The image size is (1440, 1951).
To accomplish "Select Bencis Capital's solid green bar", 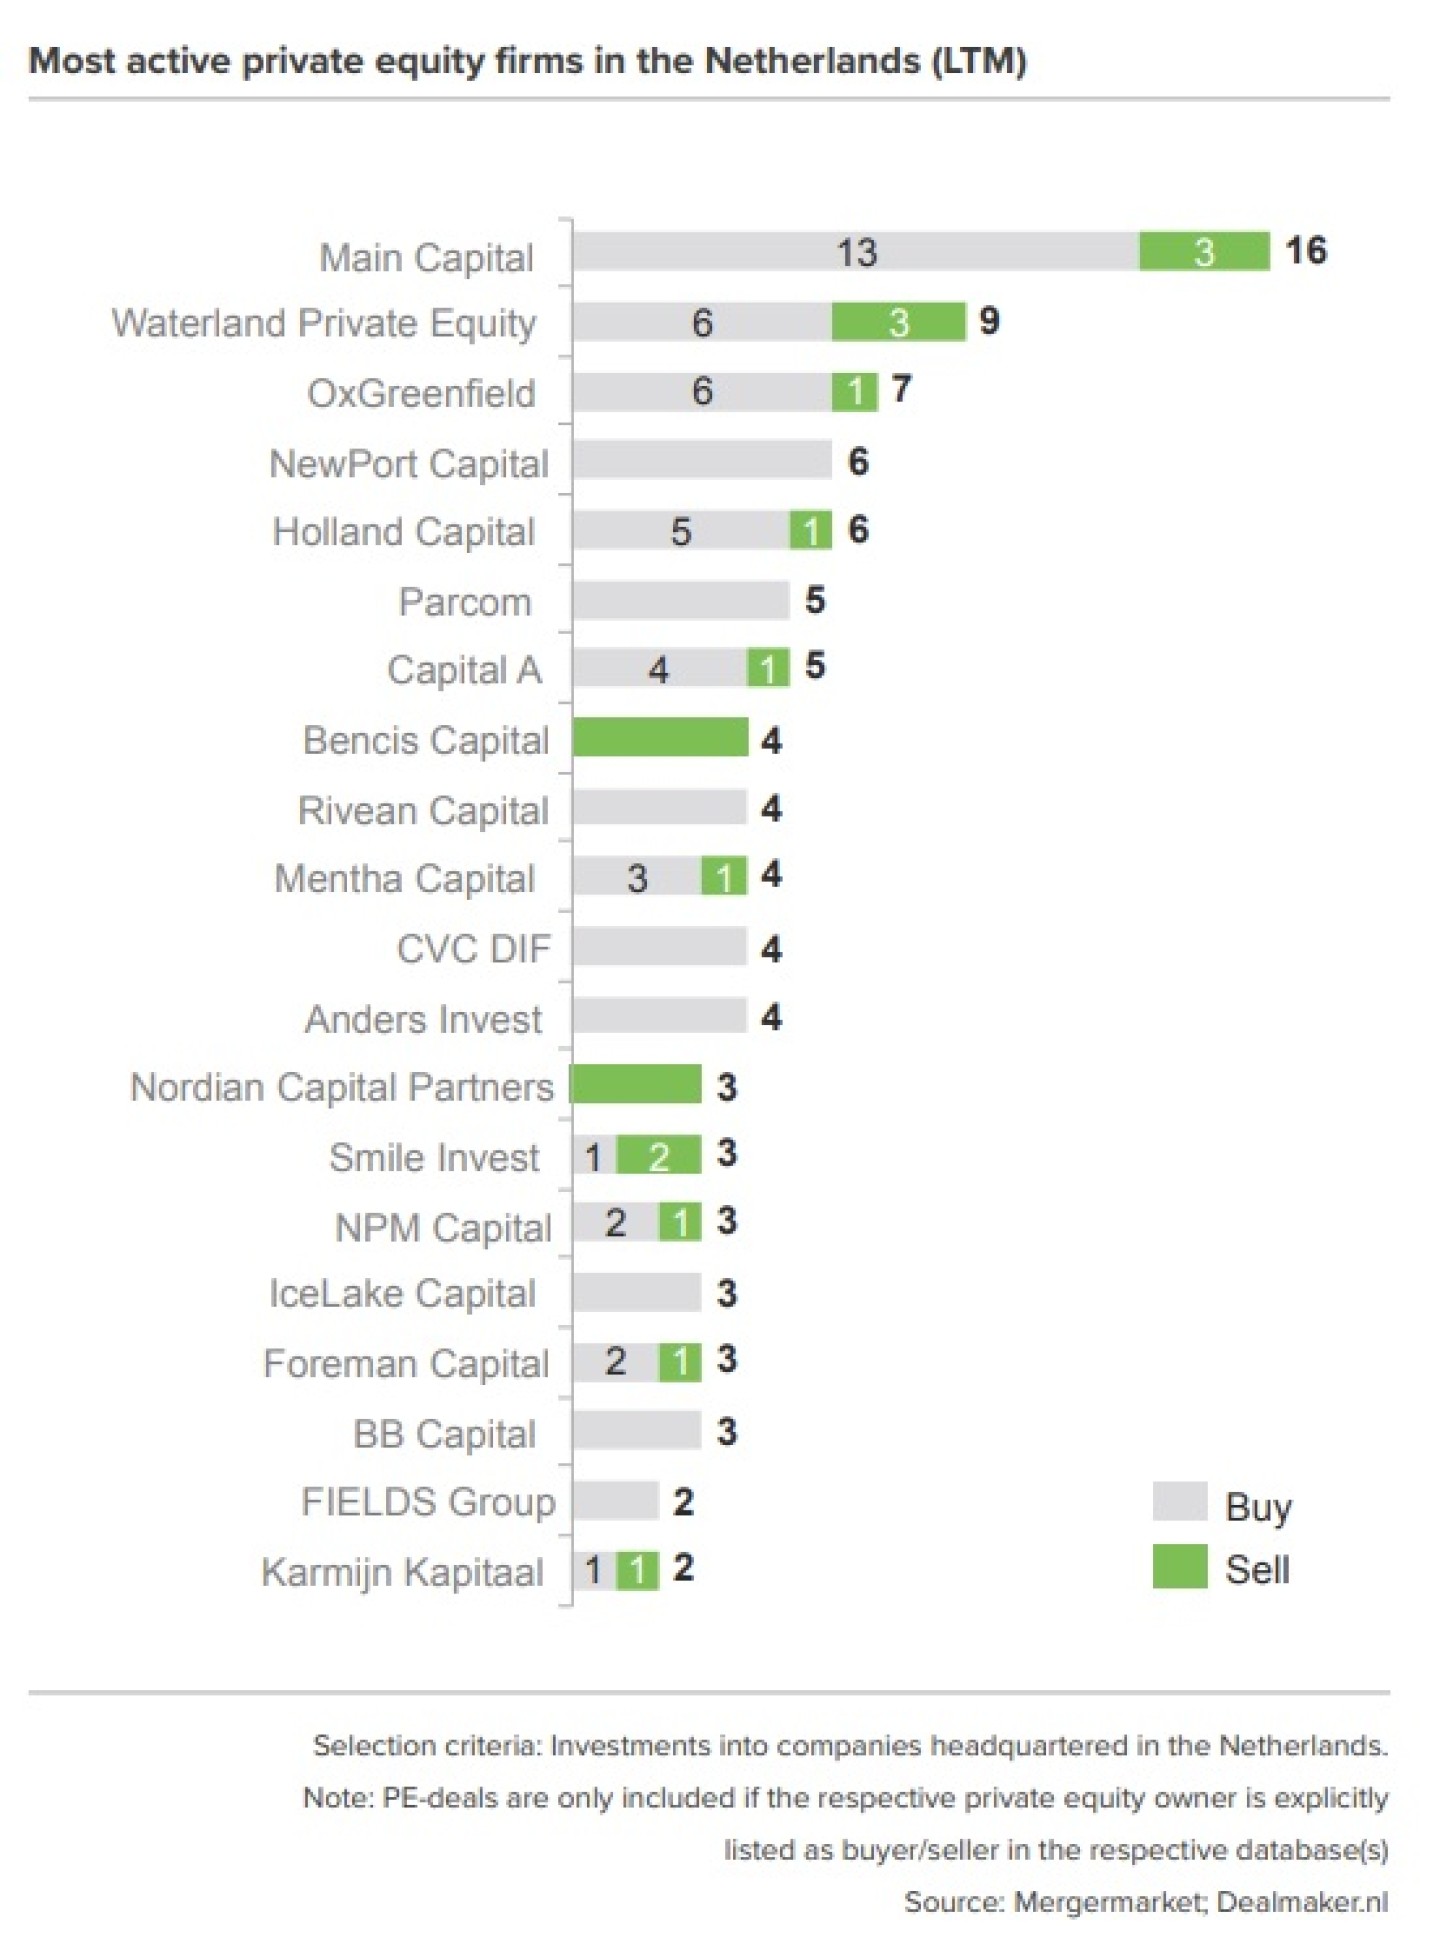I will pos(660,738).
